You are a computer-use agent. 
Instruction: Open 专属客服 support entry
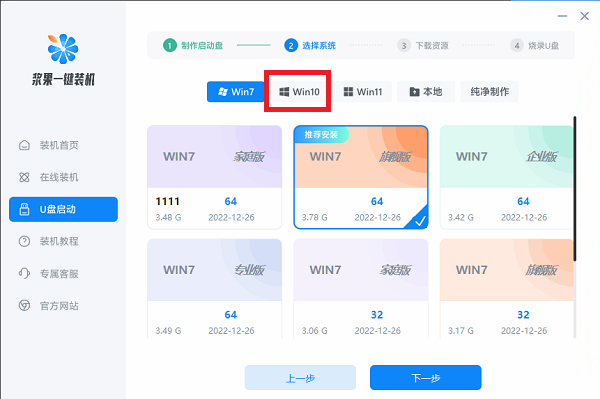(63, 274)
